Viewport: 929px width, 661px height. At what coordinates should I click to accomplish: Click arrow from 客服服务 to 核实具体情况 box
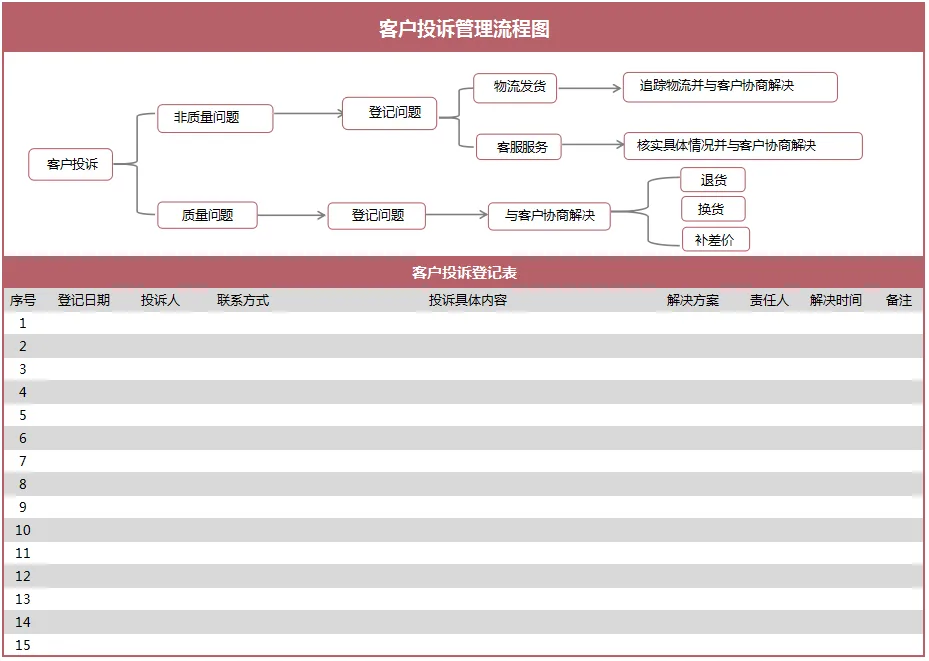593,145
